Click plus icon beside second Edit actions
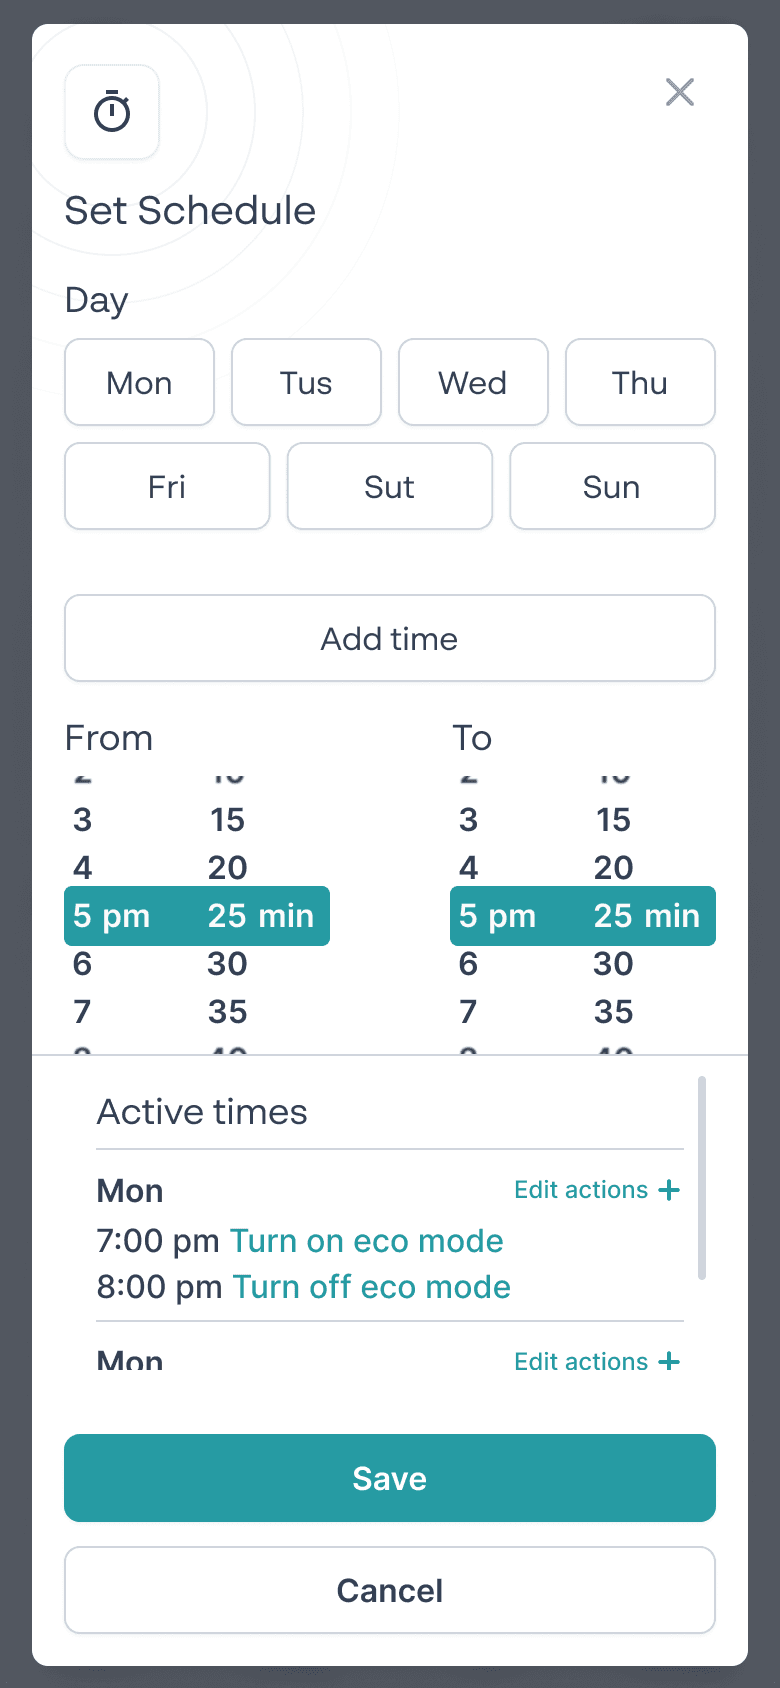 (x=670, y=1361)
